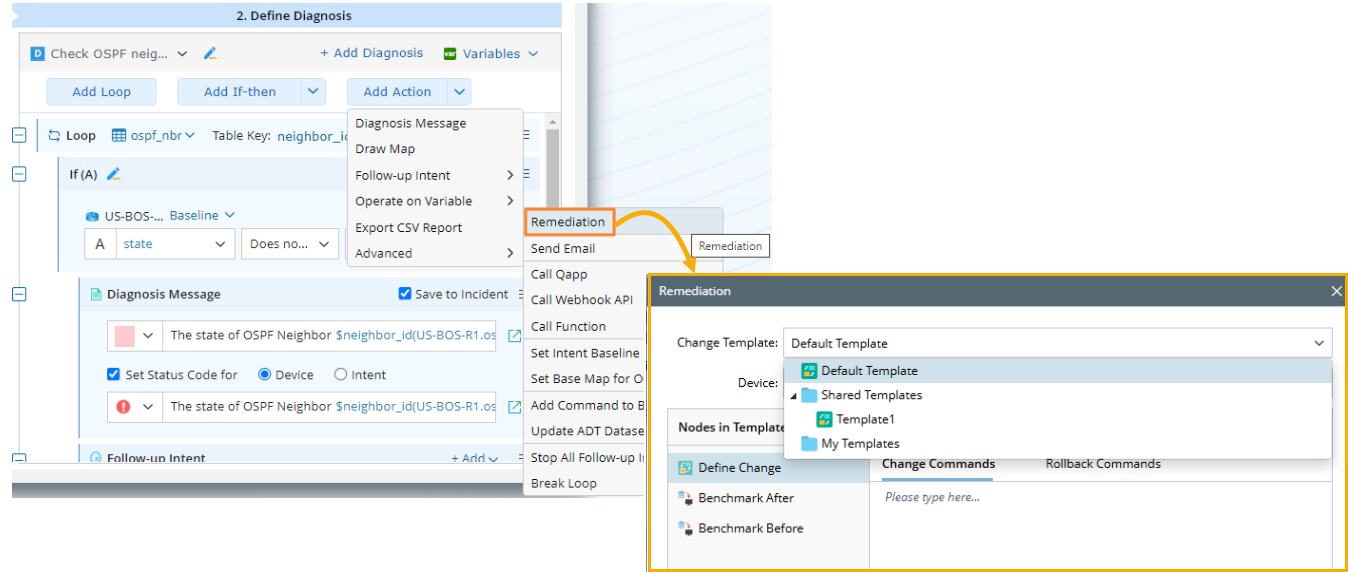Click the Diagnosis Message document icon
The height and width of the screenshot is (572, 1348).
click(96, 294)
